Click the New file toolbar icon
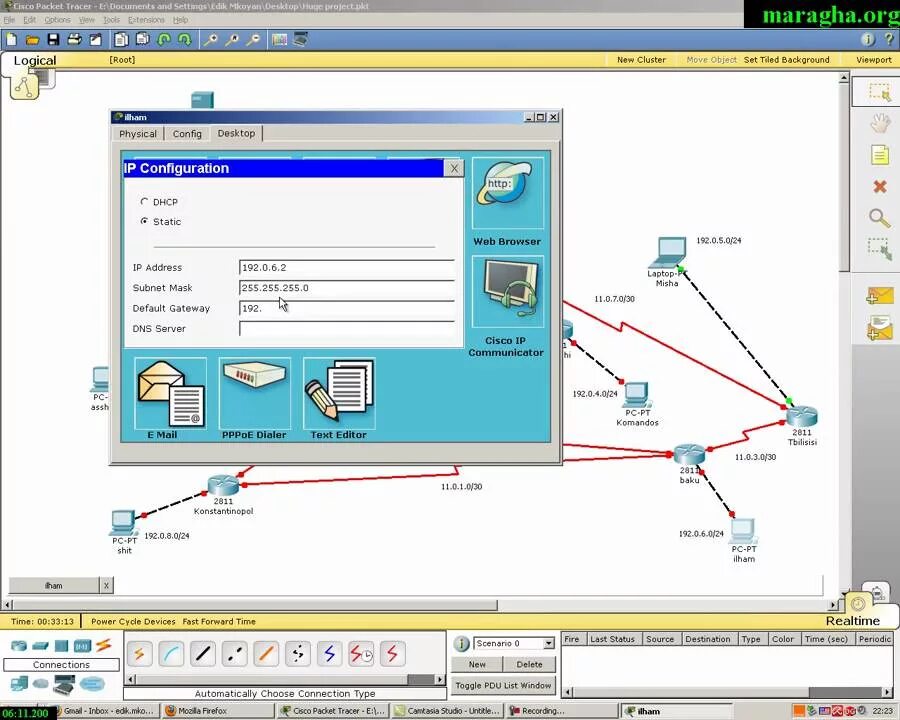900x720 pixels. 11,40
